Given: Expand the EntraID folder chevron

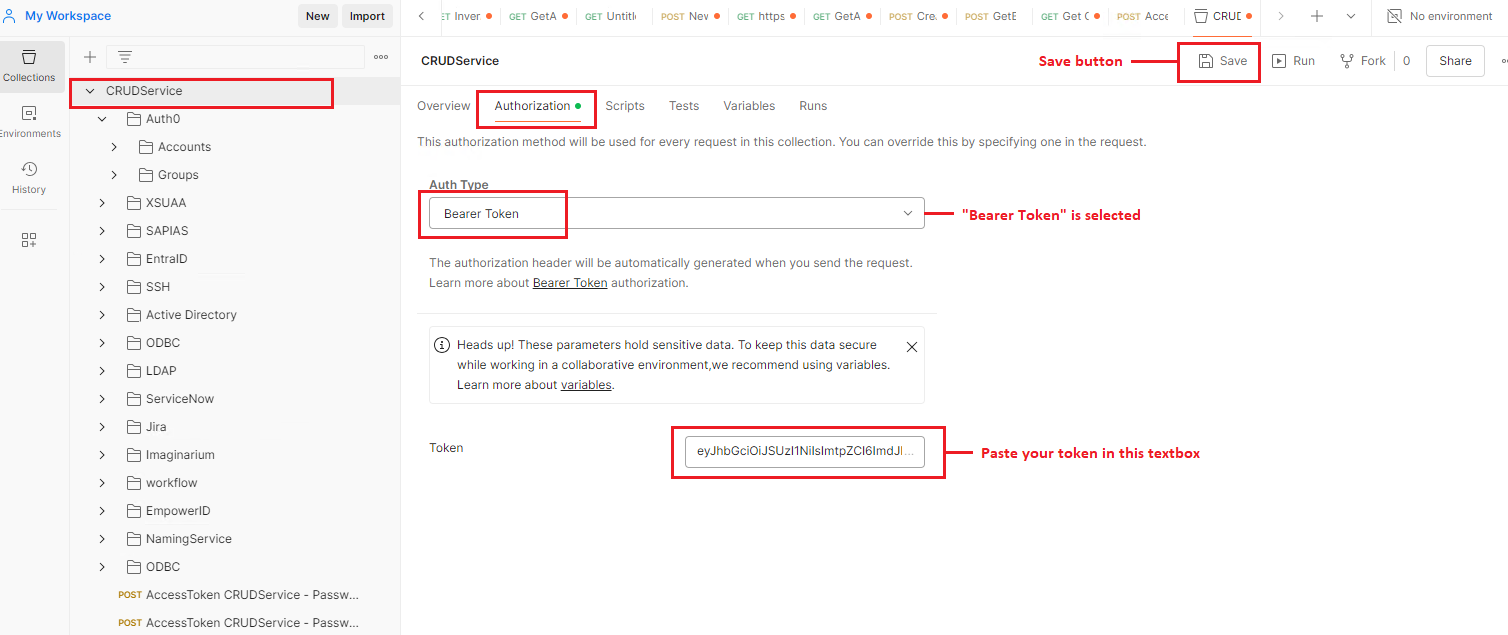Looking at the screenshot, I should coord(102,259).
